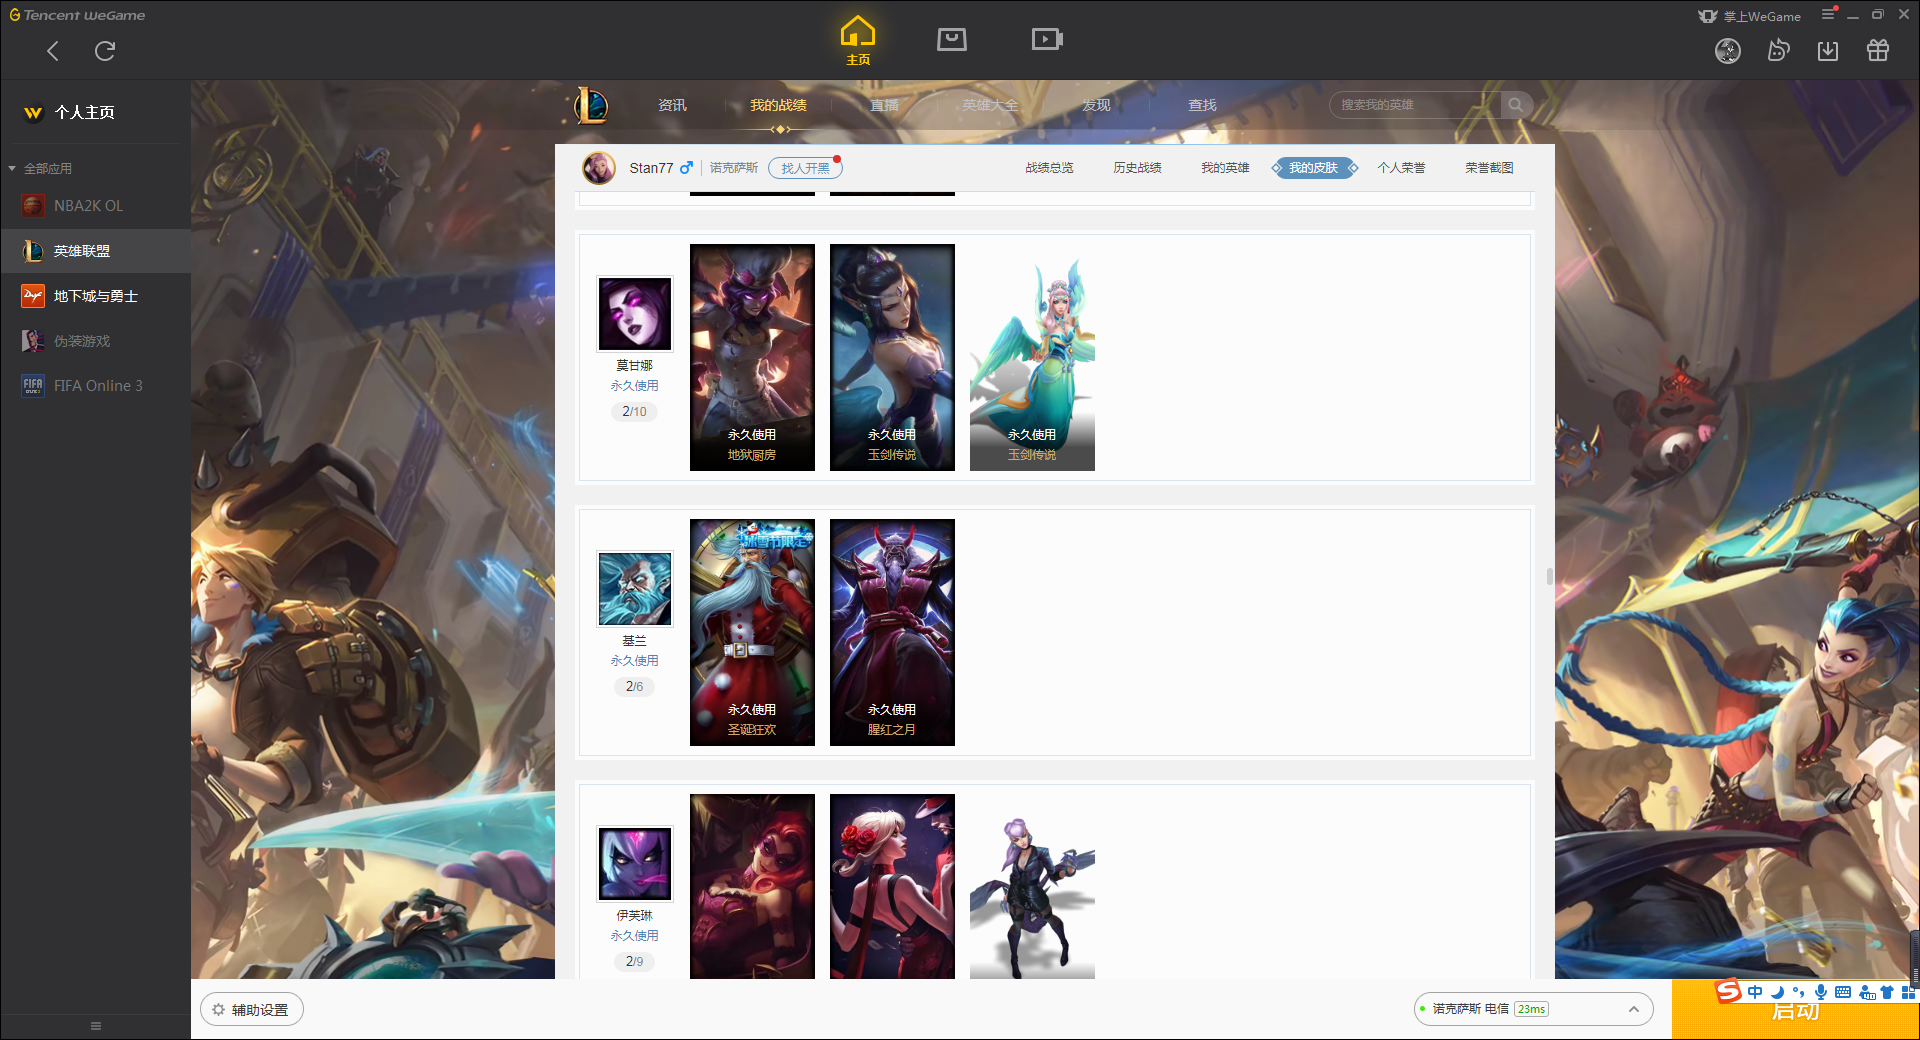Image resolution: width=1920 pixels, height=1040 pixels.
Task: Click the 伊芙琳 champion portrait
Action: tap(634, 863)
